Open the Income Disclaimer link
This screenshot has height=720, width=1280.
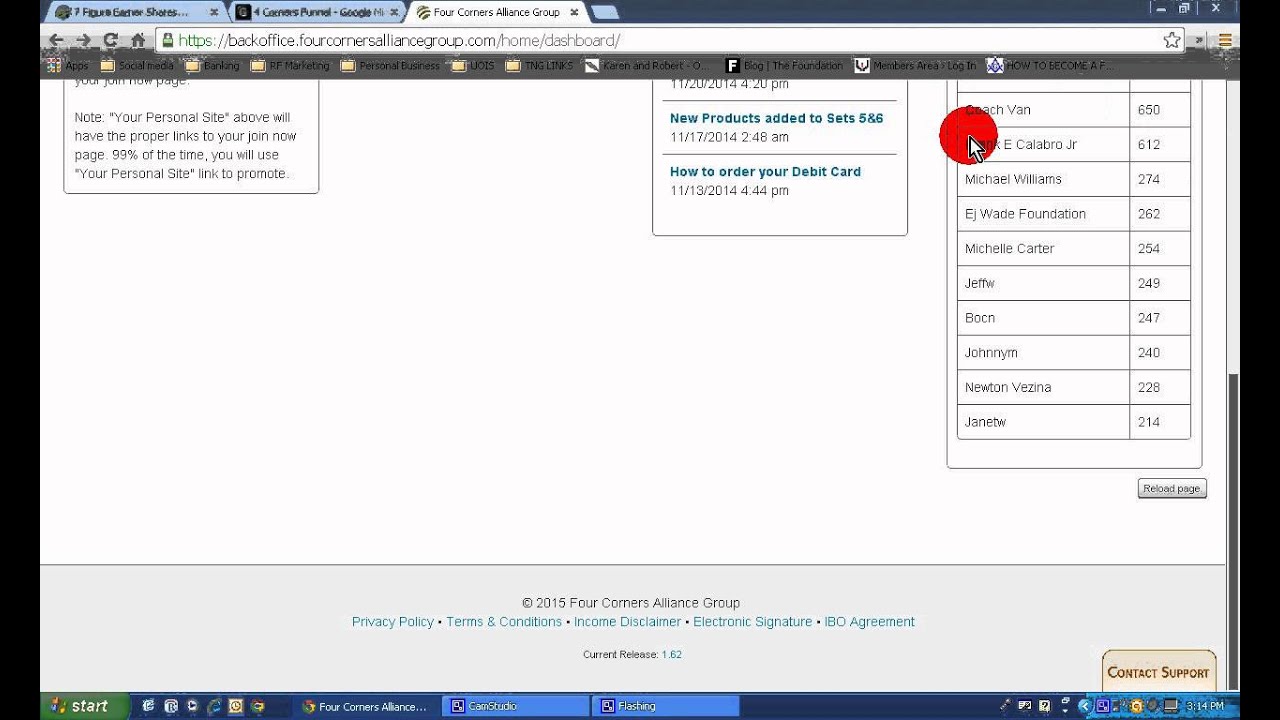(x=627, y=622)
